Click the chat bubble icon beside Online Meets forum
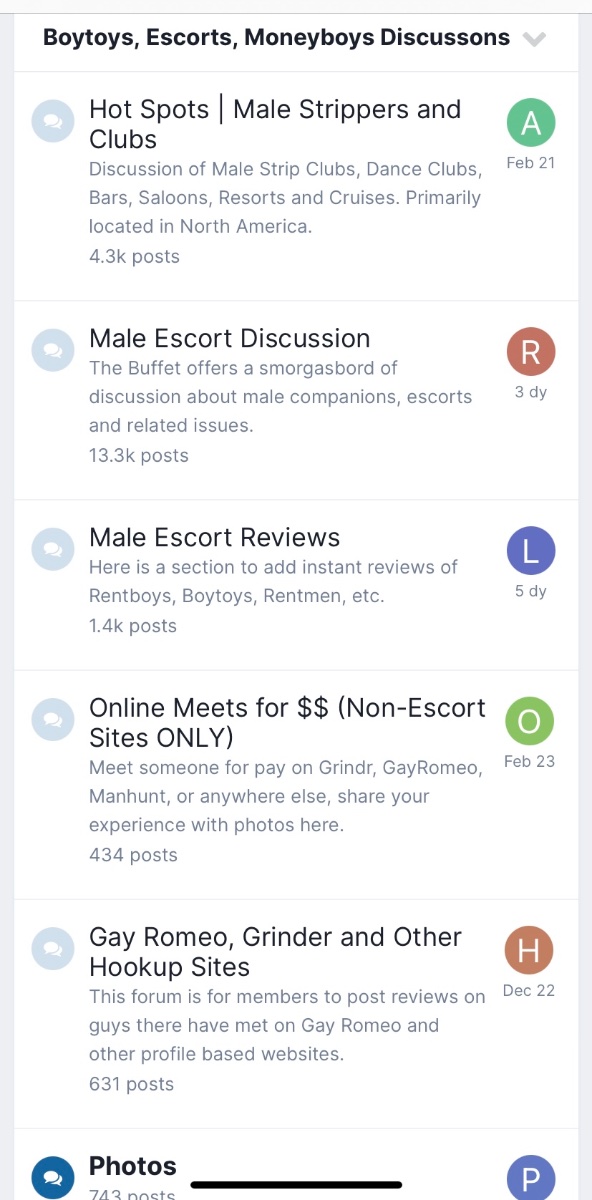This screenshot has width=592, height=1200. [51, 719]
